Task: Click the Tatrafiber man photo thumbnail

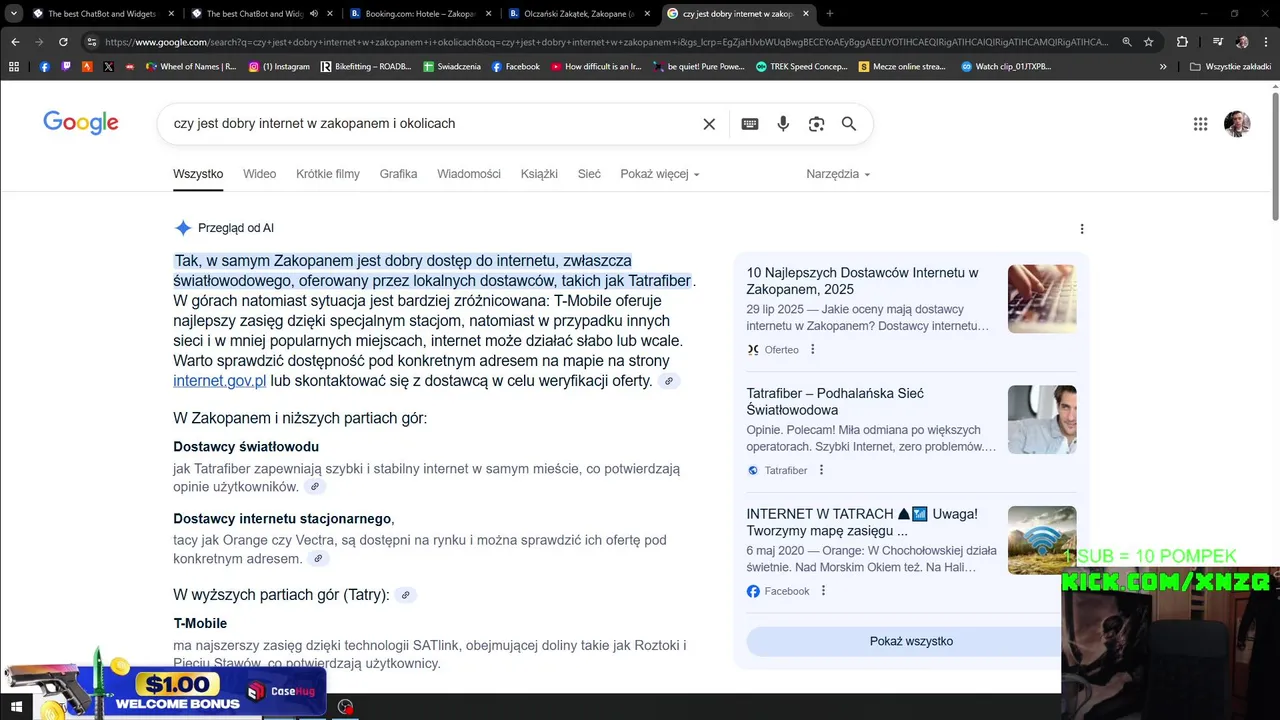Action: pos(1042,420)
